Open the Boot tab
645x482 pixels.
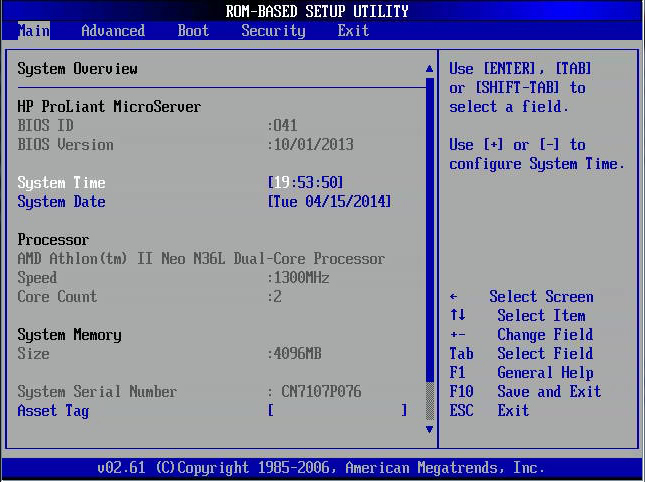(x=193, y=31)
